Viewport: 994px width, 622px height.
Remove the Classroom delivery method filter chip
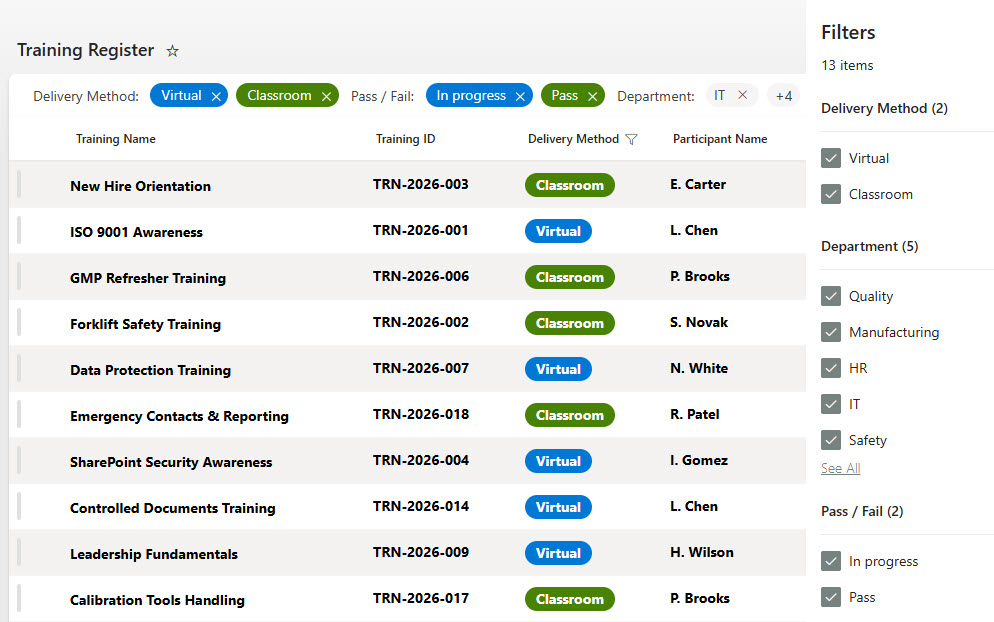tap(324, 95)
